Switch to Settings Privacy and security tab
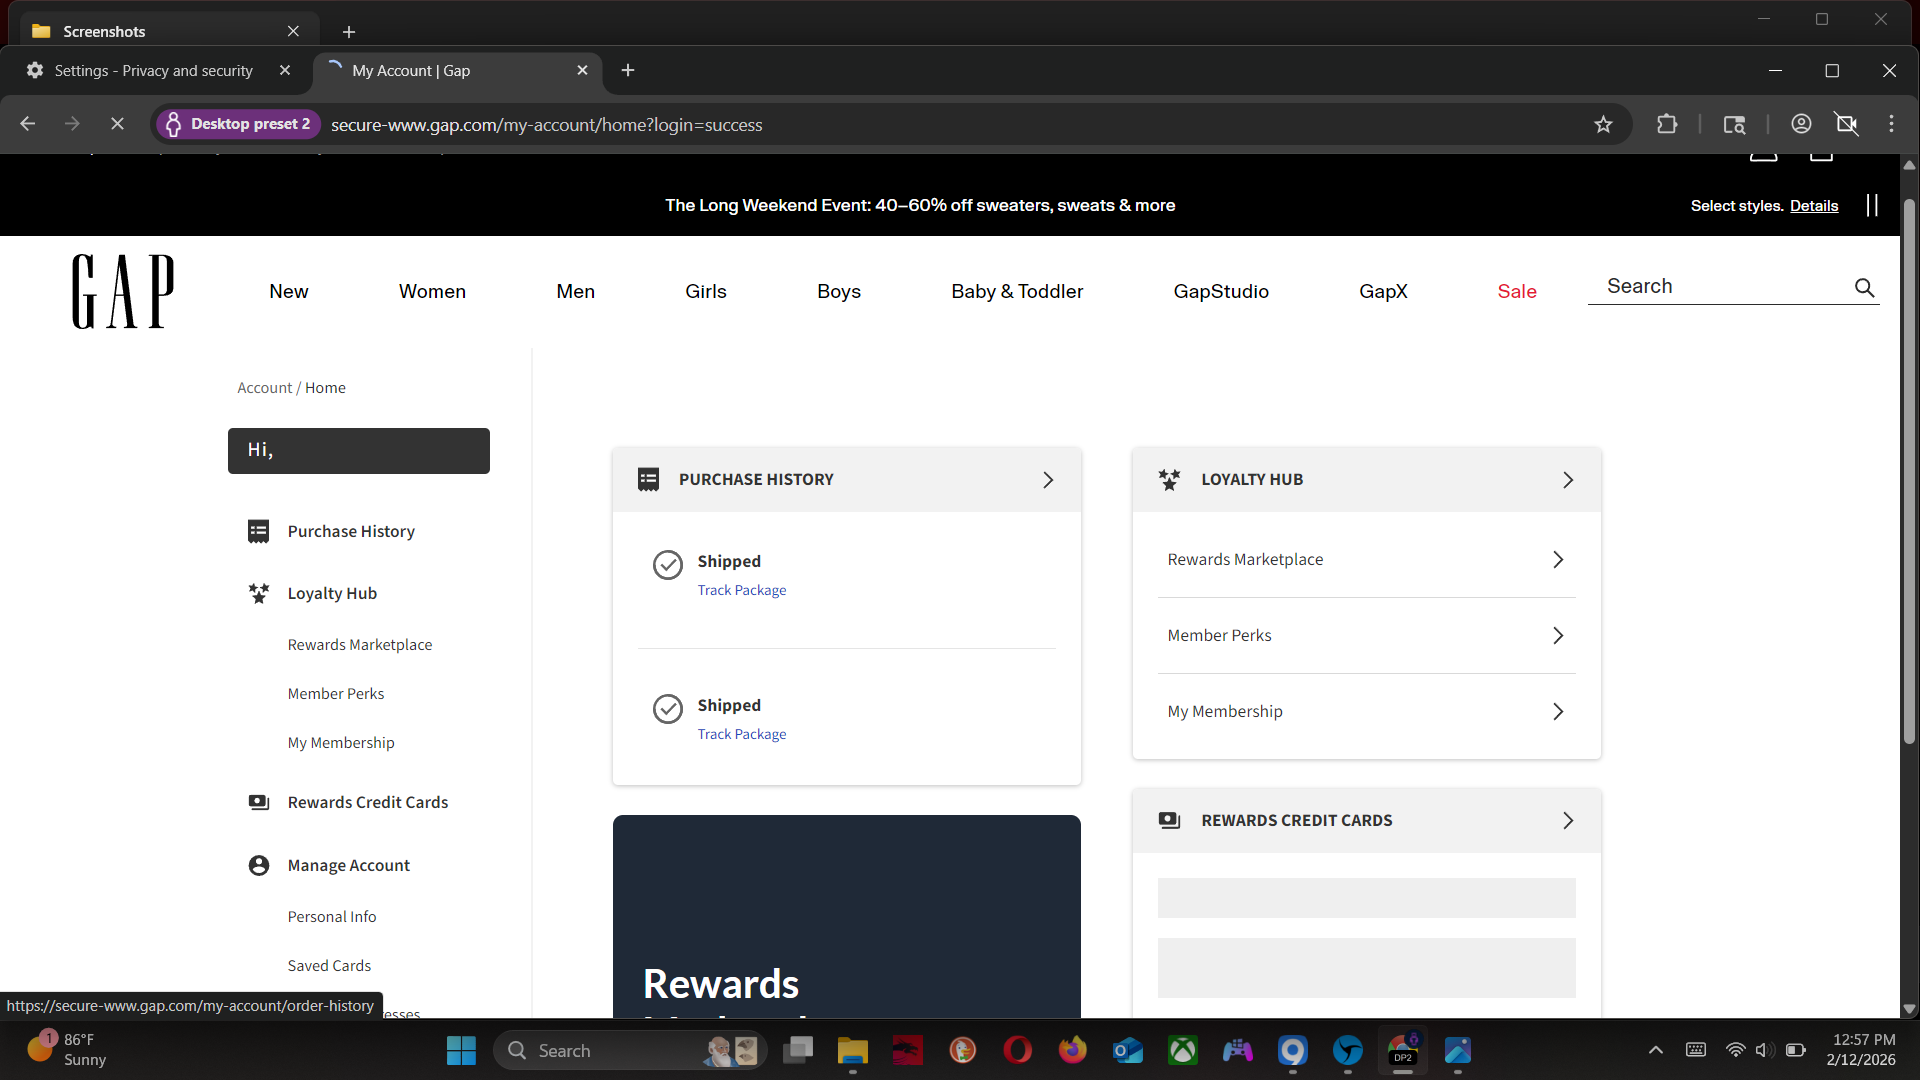 [x=153, y=71]
